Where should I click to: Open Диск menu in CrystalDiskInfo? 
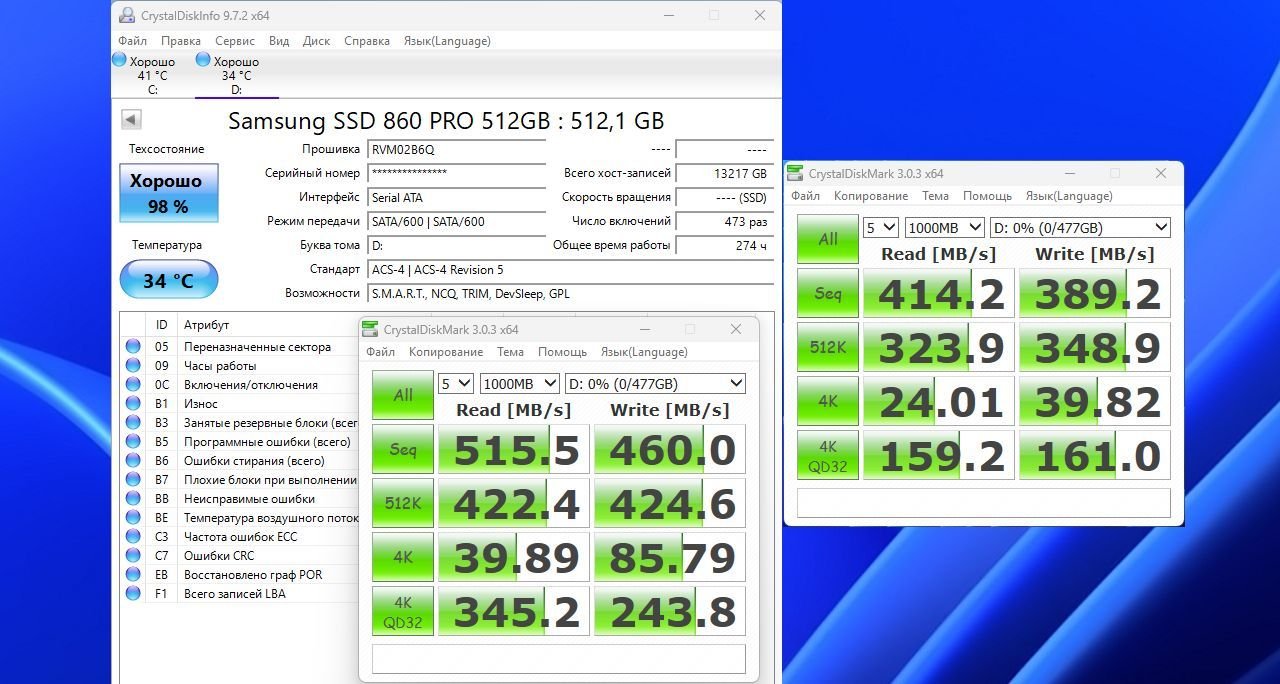click(316, 41)
